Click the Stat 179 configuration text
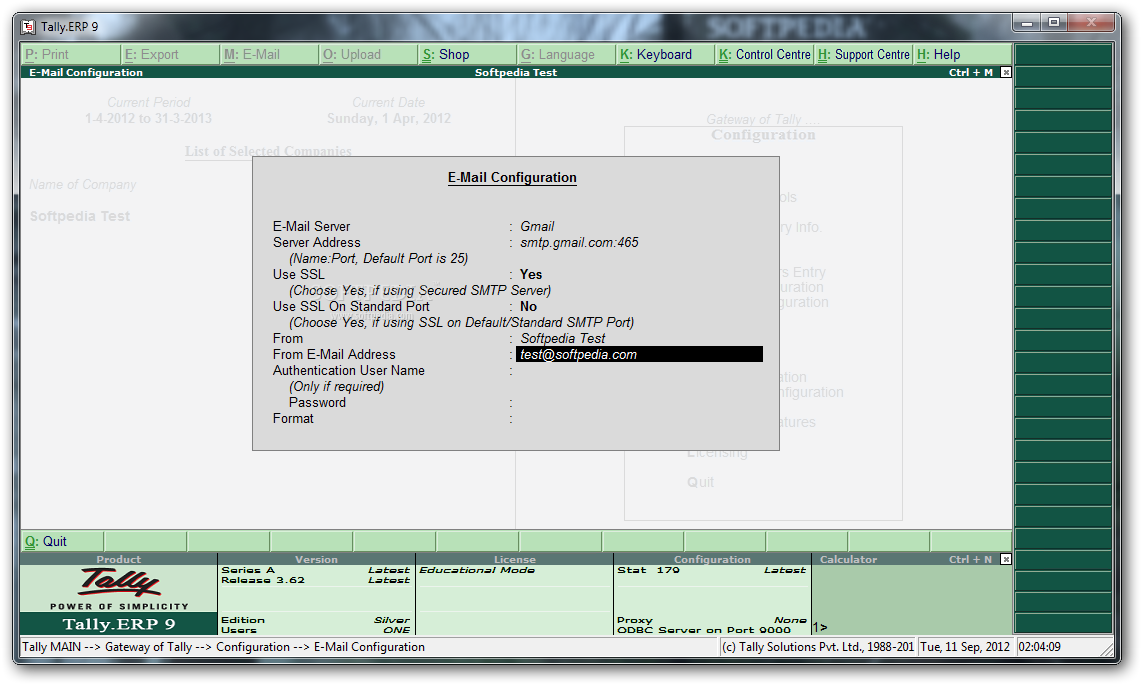 [x=648, y=570]
